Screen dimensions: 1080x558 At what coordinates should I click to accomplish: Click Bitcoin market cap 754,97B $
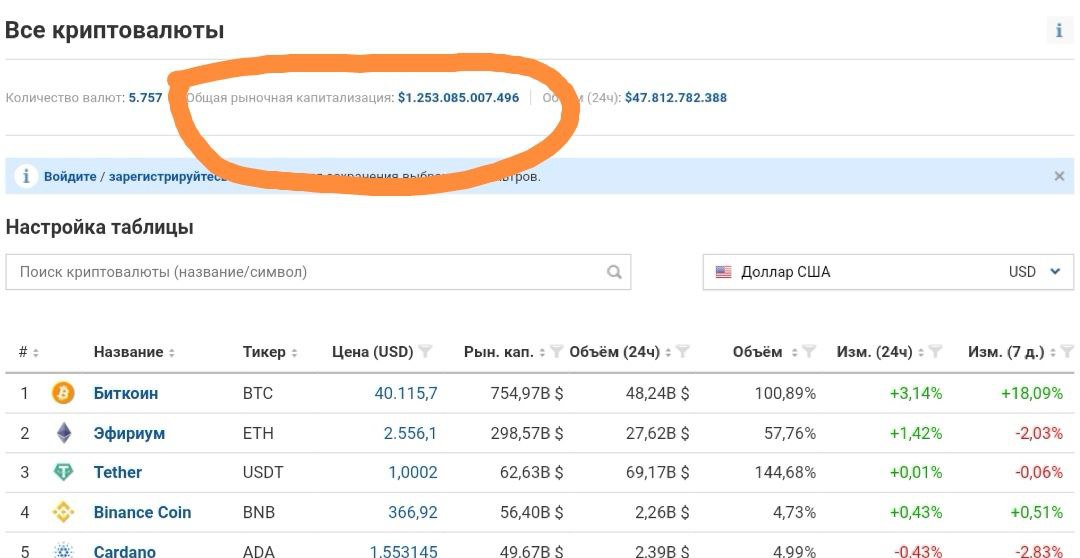tap(527, 393)
